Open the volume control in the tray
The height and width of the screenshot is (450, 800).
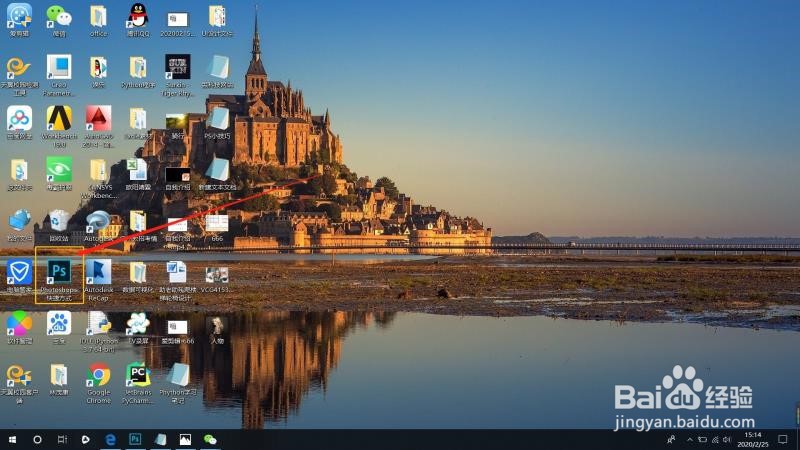click(727, 439)
